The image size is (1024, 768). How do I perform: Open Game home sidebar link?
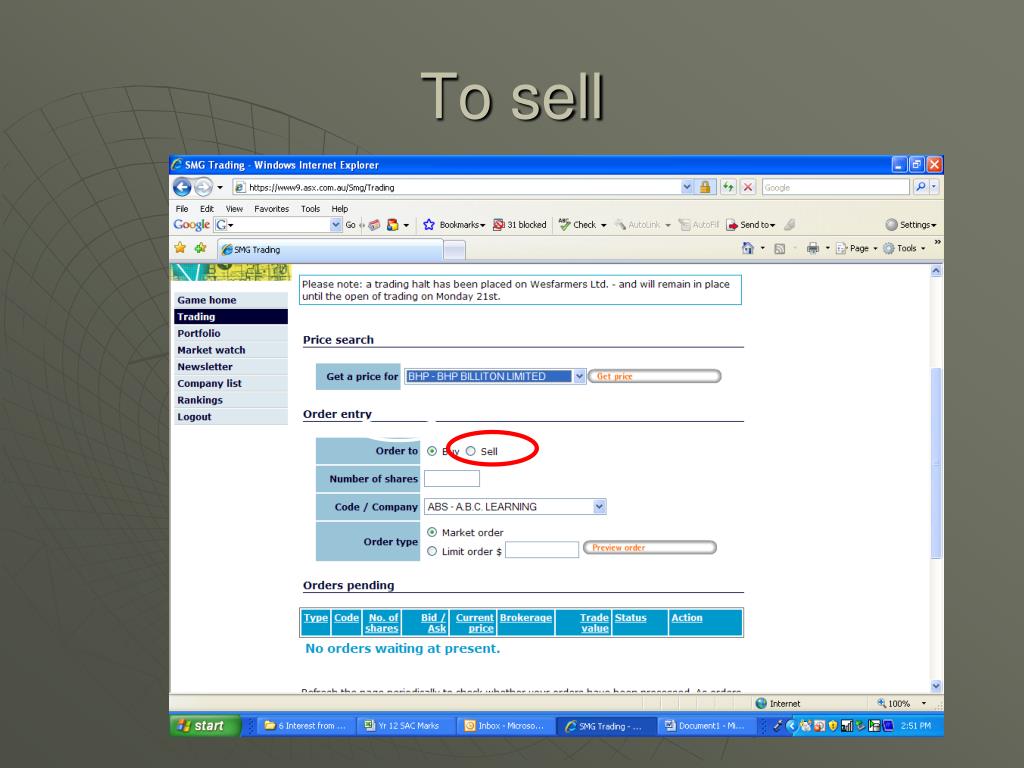[231, 300]
